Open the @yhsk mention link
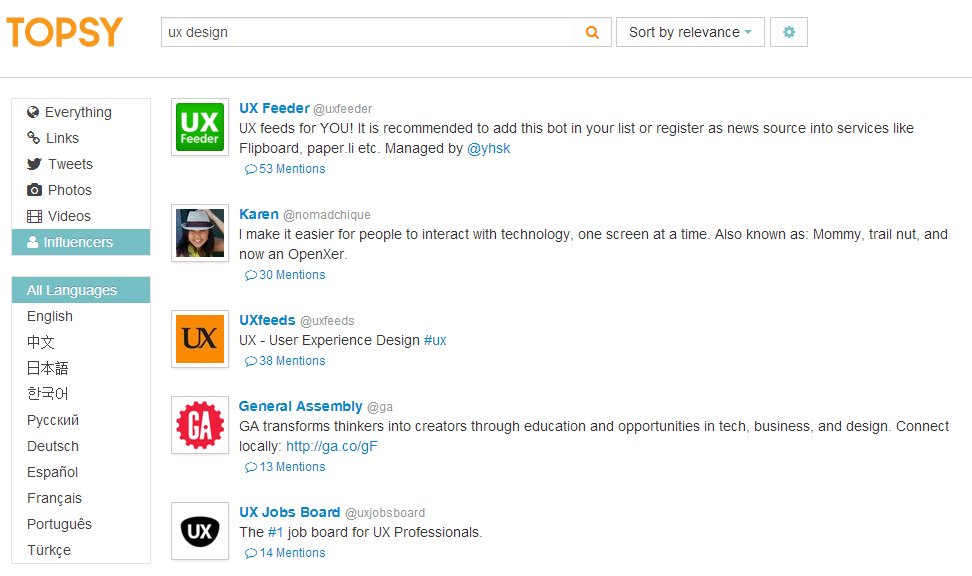Viewport: 972px width, 576px height. tap(489, 148)
